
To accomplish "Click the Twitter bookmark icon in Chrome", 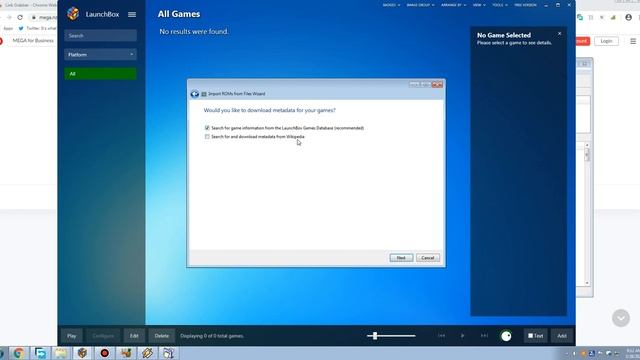I will [x=21, y=28].
